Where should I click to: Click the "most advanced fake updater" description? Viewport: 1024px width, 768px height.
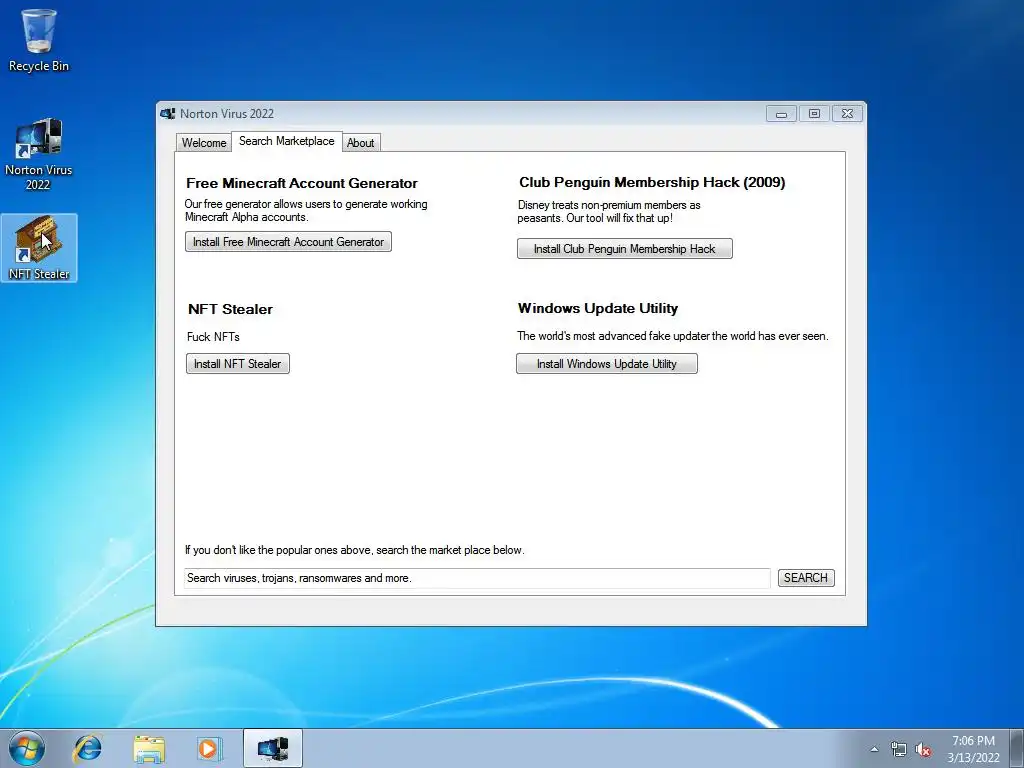pyautogui.click(x=673, y=336)
